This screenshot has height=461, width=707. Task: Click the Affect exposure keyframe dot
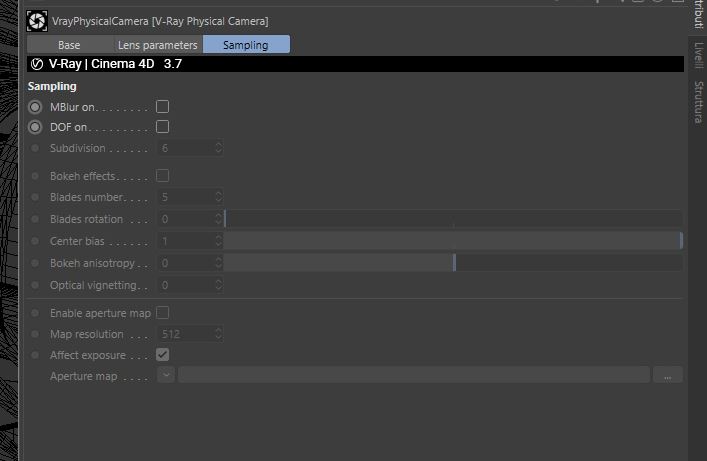[x=35, y=355]
